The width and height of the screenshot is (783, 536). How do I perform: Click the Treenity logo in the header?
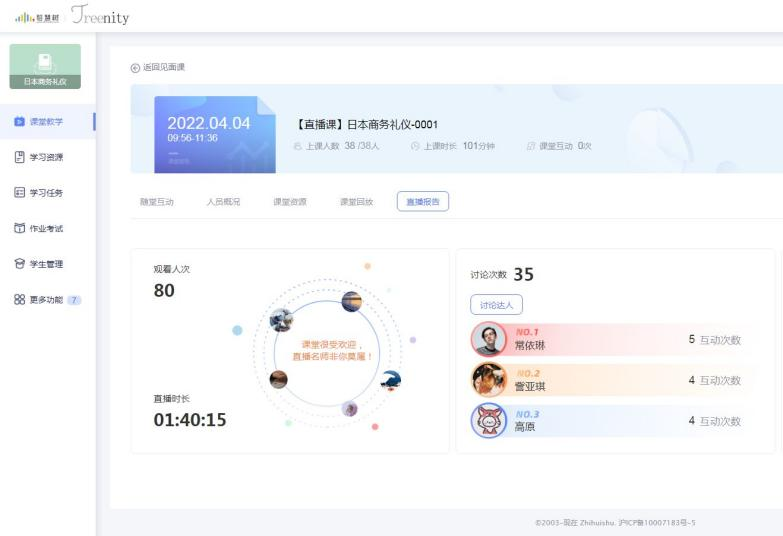pyautogui.click(x=100, y=17)
